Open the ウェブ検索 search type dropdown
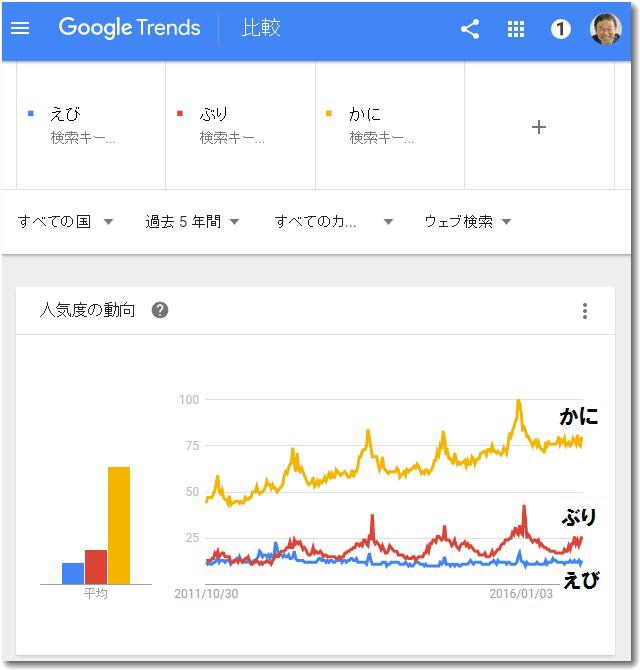The image size is (640, 670). [467, 221]
